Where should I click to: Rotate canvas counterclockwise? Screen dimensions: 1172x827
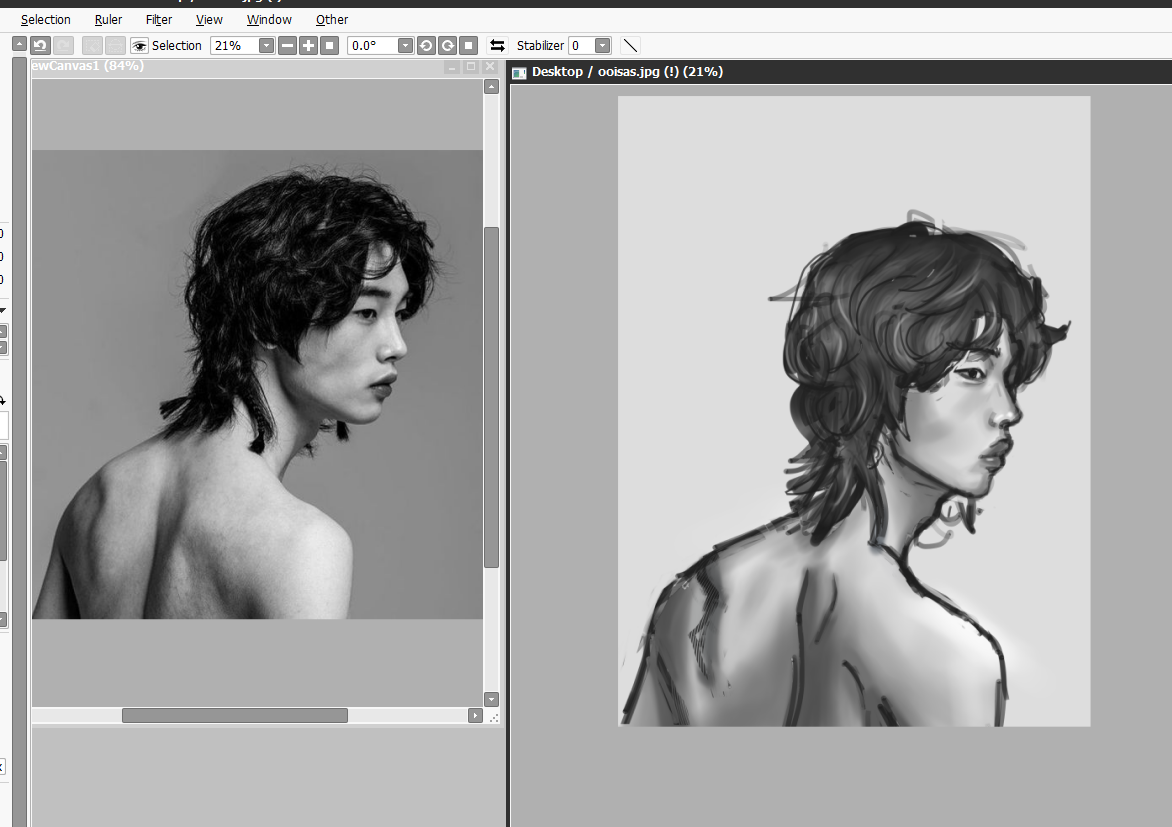tap(426, 45)
